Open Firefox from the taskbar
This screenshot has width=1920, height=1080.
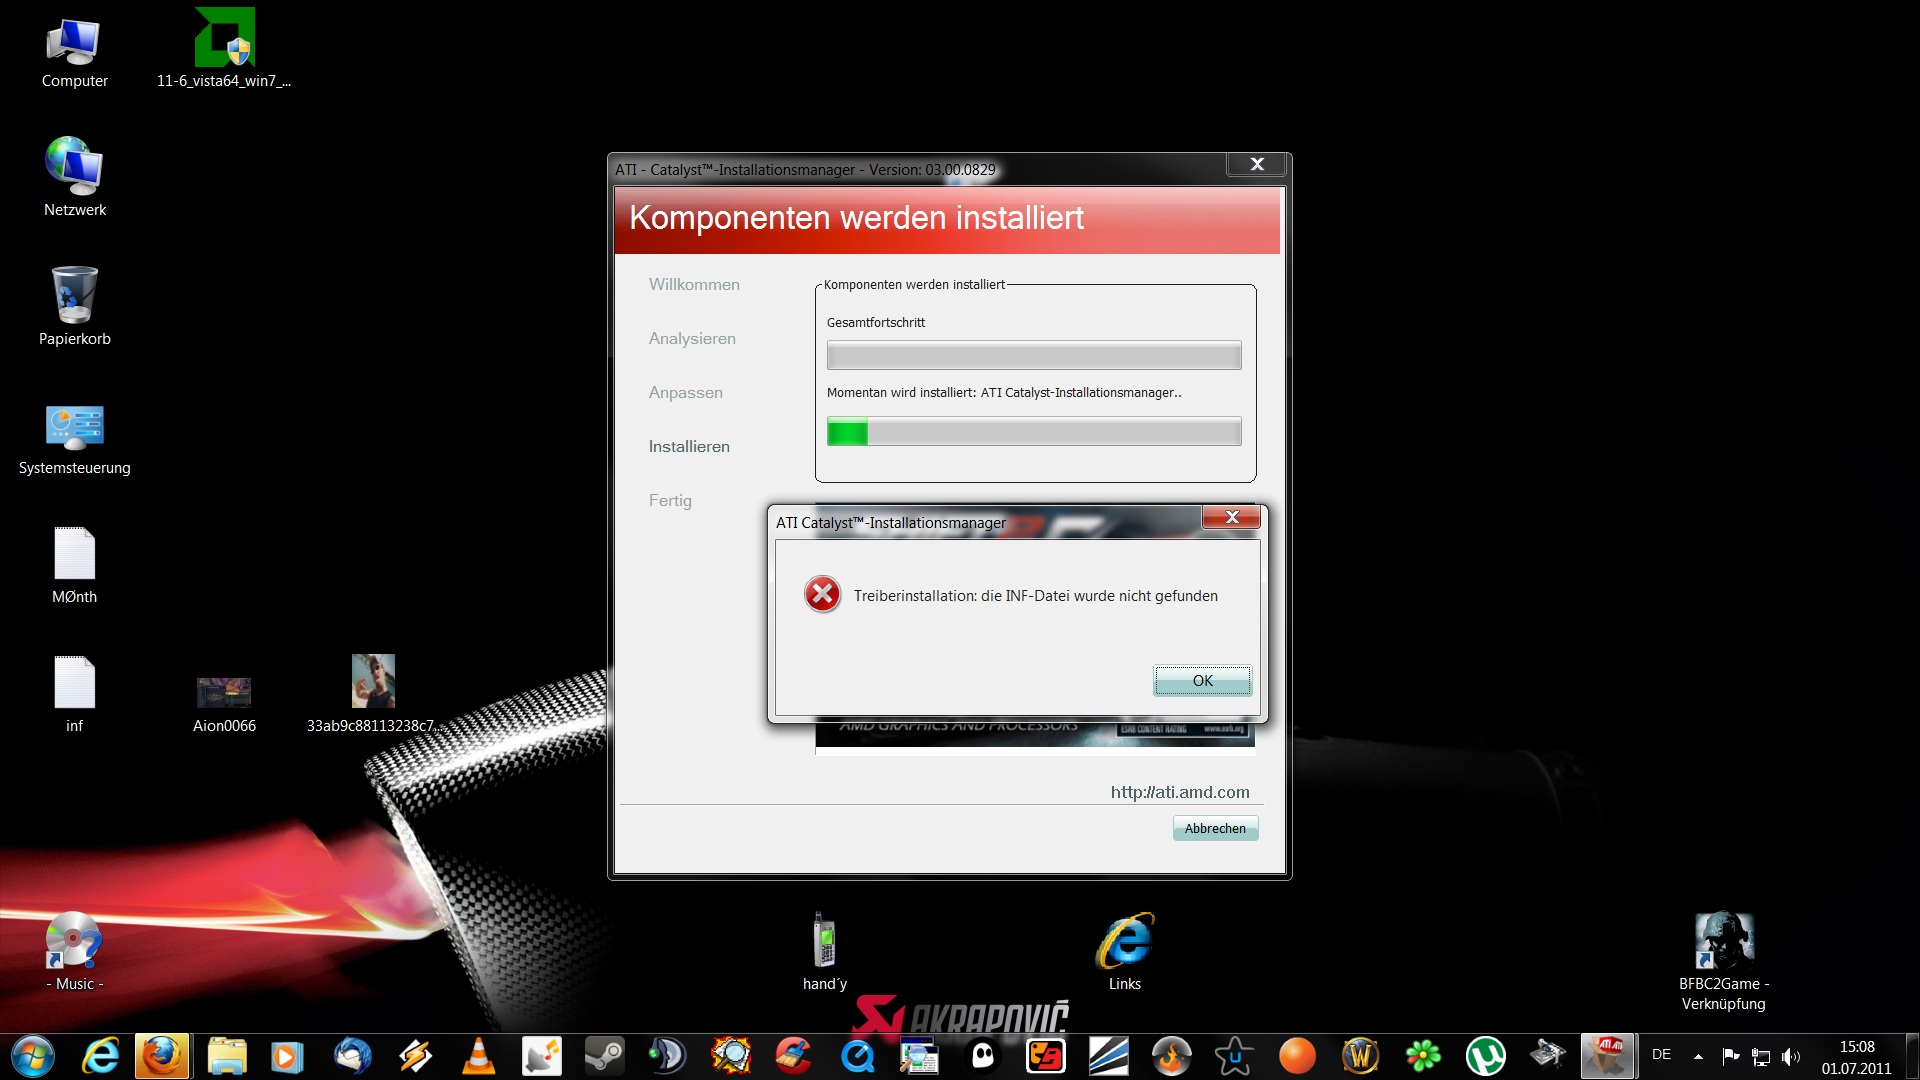[162, 1056]
